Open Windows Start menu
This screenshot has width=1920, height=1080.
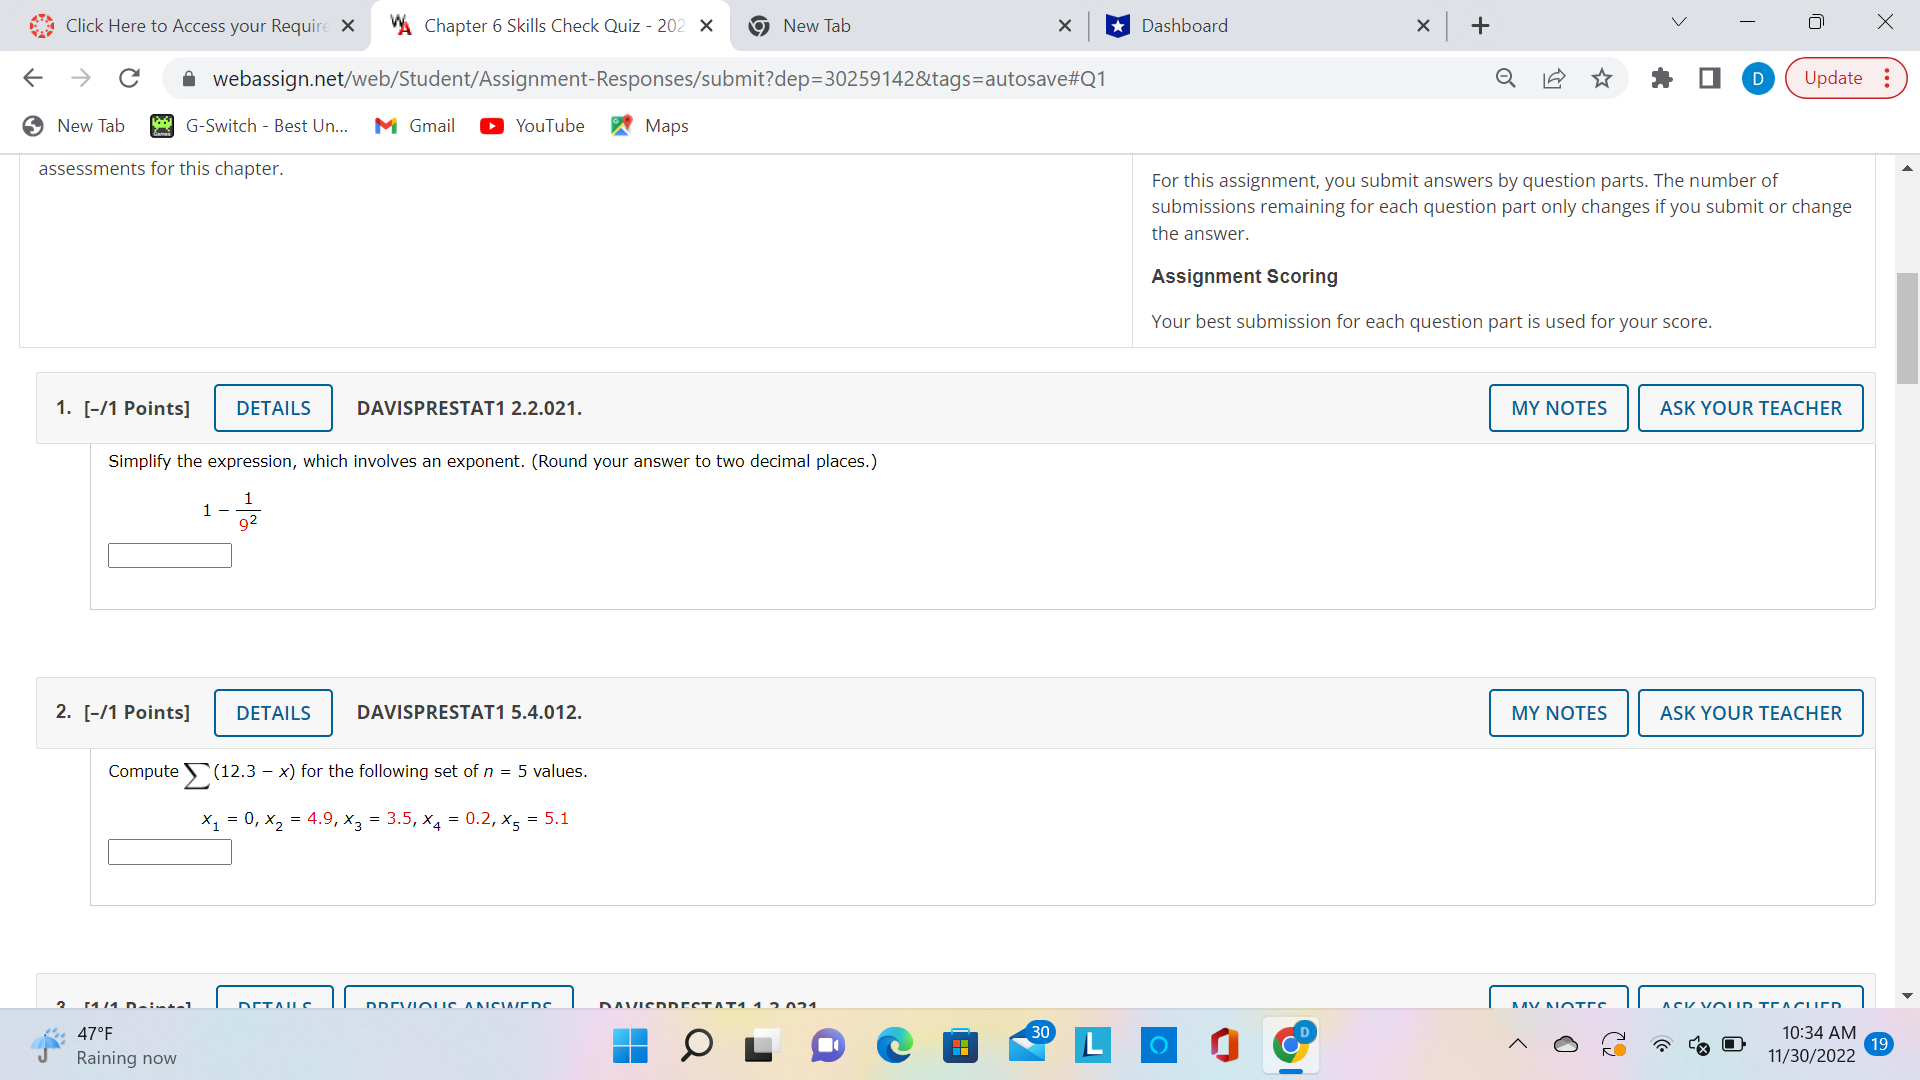pyautogui.click(x=630, y=1046)
